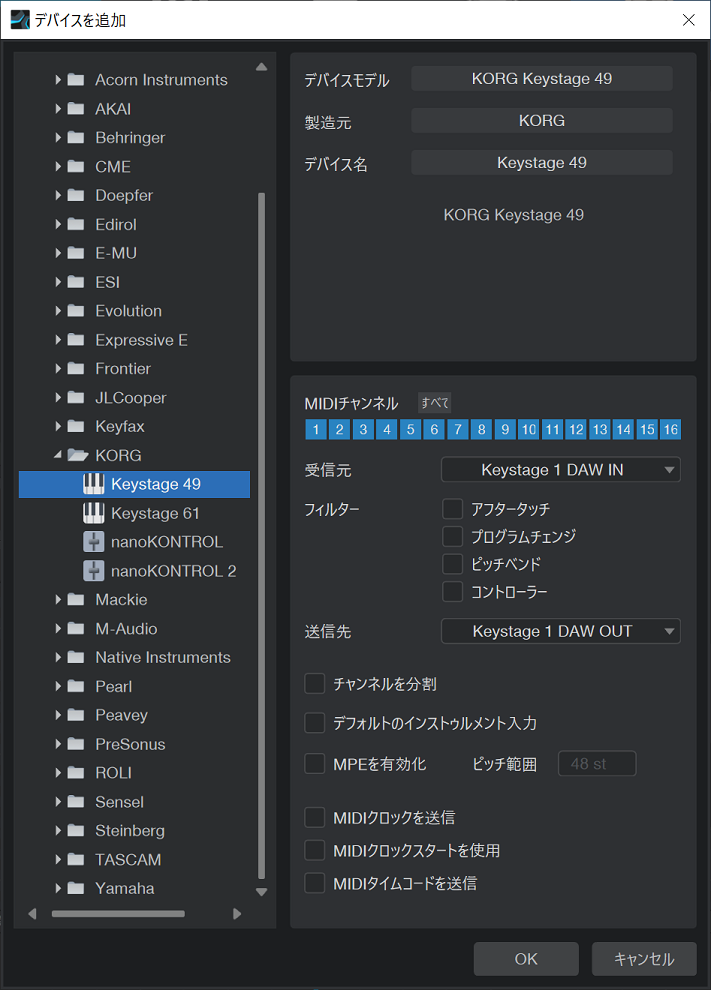
Task: Click the PreSonus folder icon
Action: click(76, 744)
